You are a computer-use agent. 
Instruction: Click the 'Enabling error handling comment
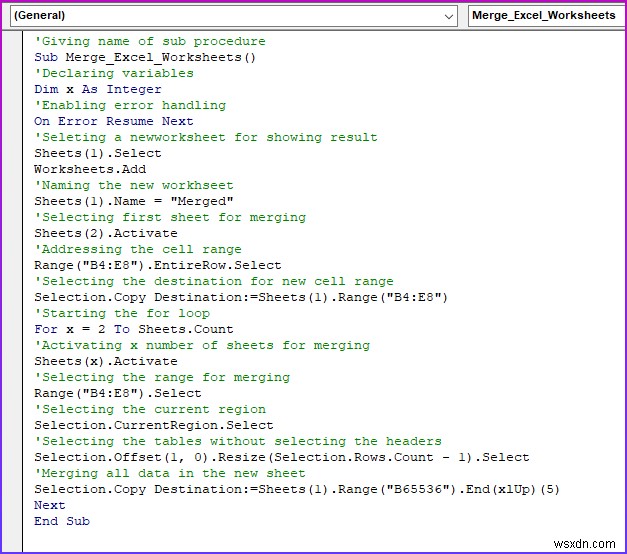click(130, 105)
